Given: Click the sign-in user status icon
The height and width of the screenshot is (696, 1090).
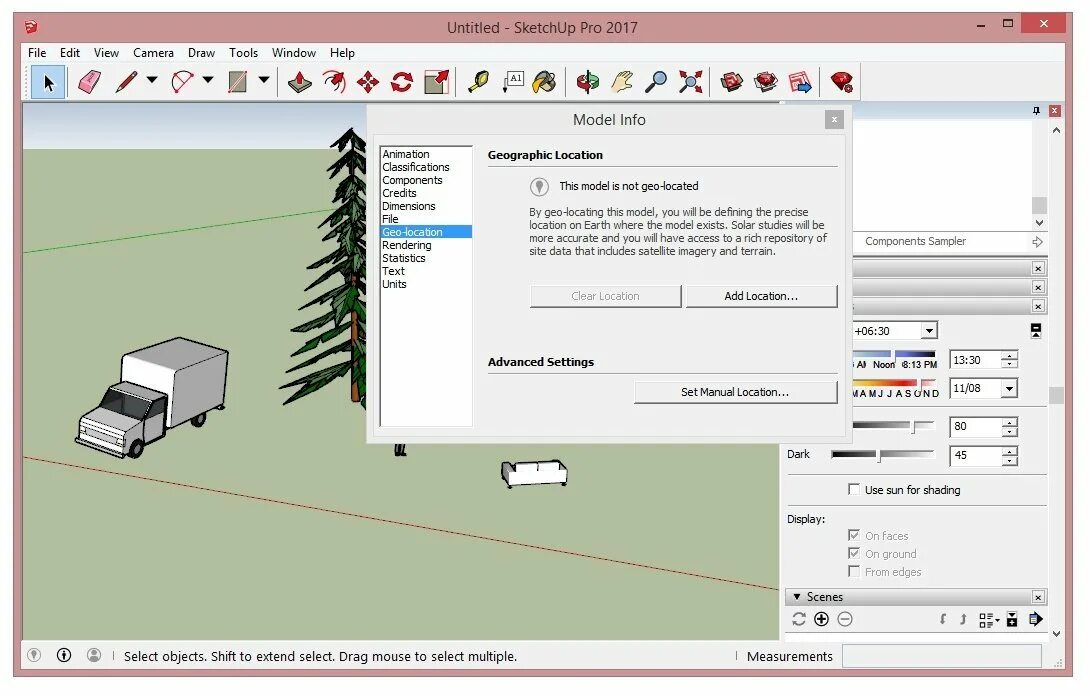Looking at the screenshot, I should coord(94,656).
